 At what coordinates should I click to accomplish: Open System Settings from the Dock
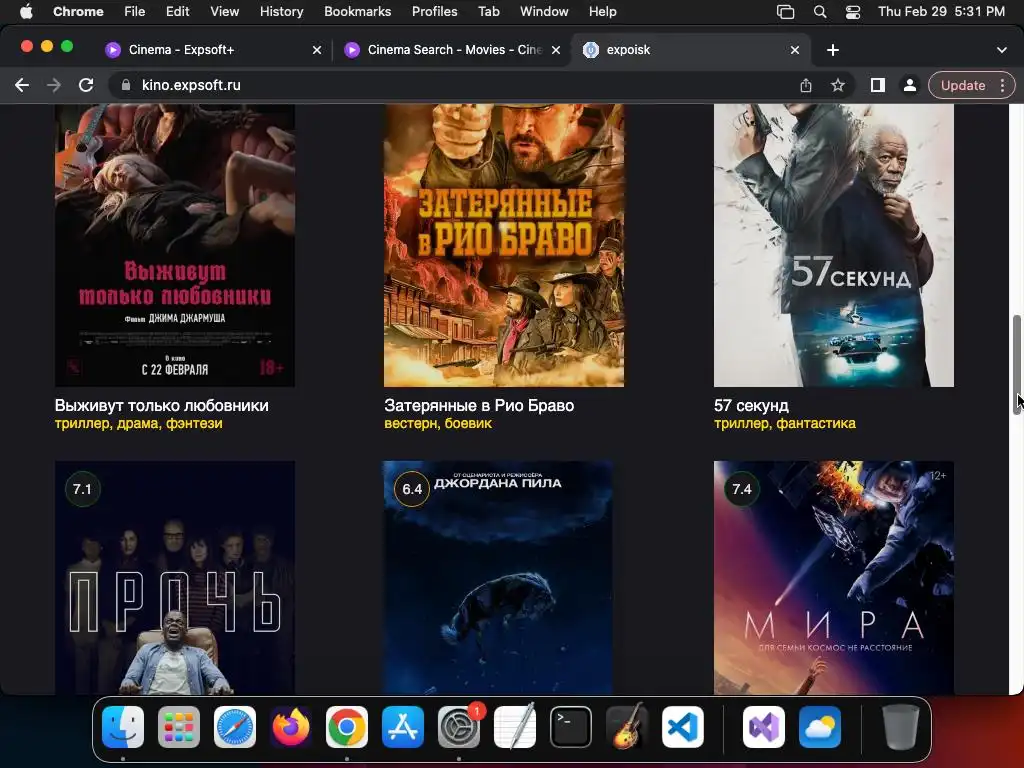(458, 727)
